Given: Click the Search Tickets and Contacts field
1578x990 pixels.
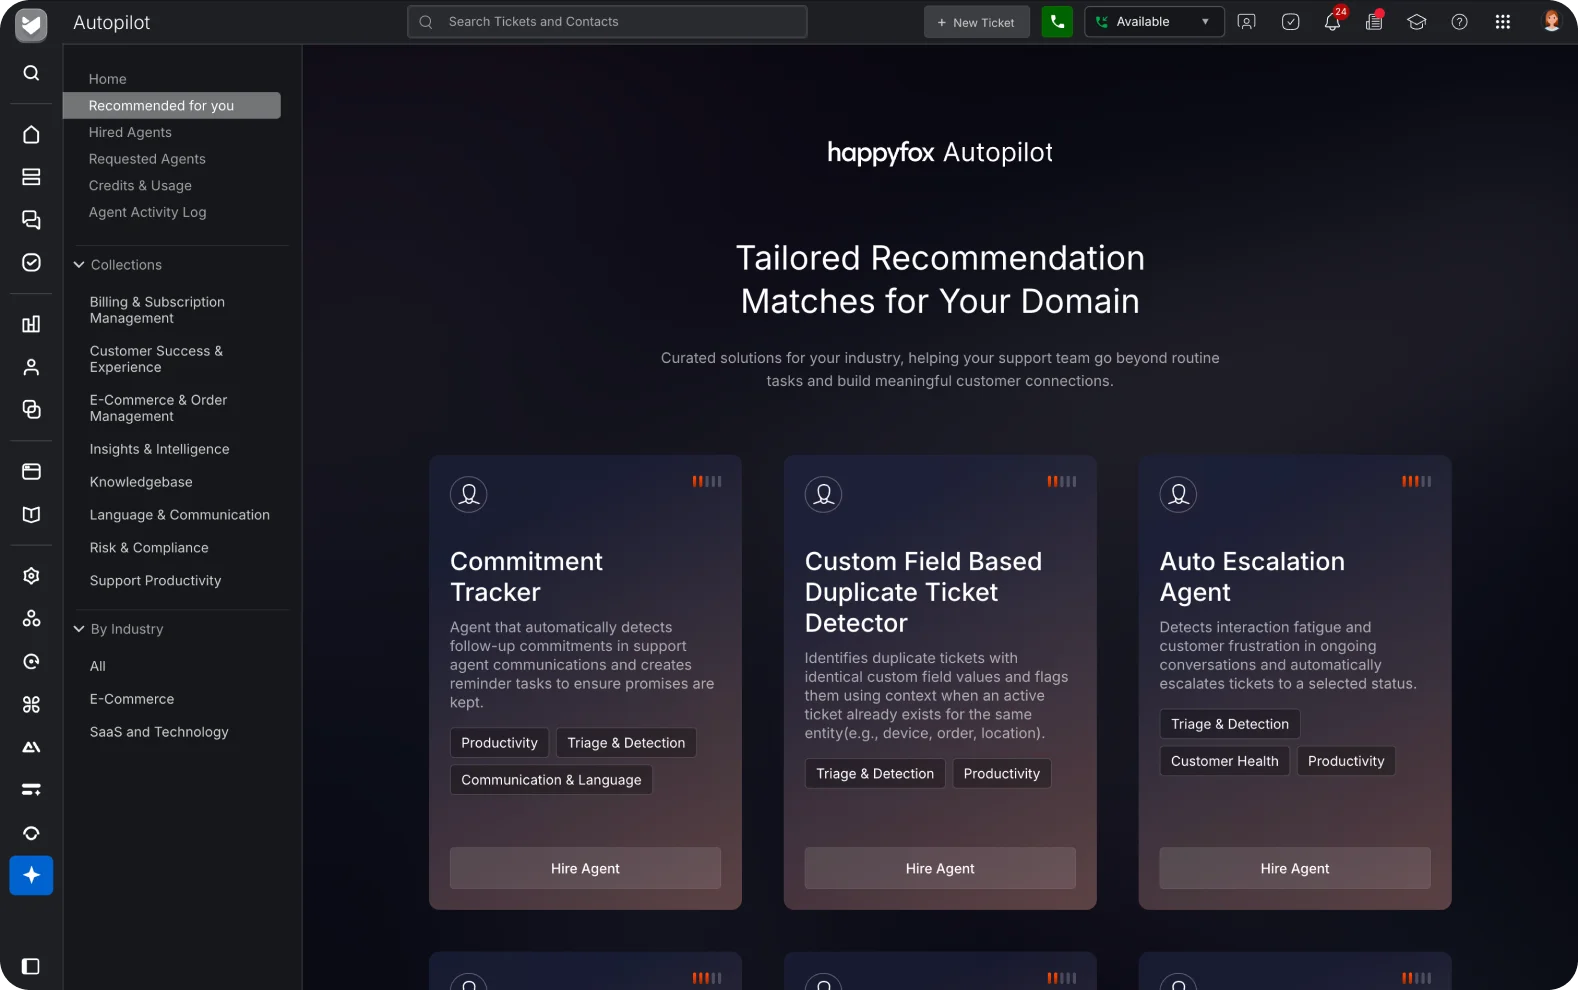Looking at the screenshot, I should click(607, 22).
